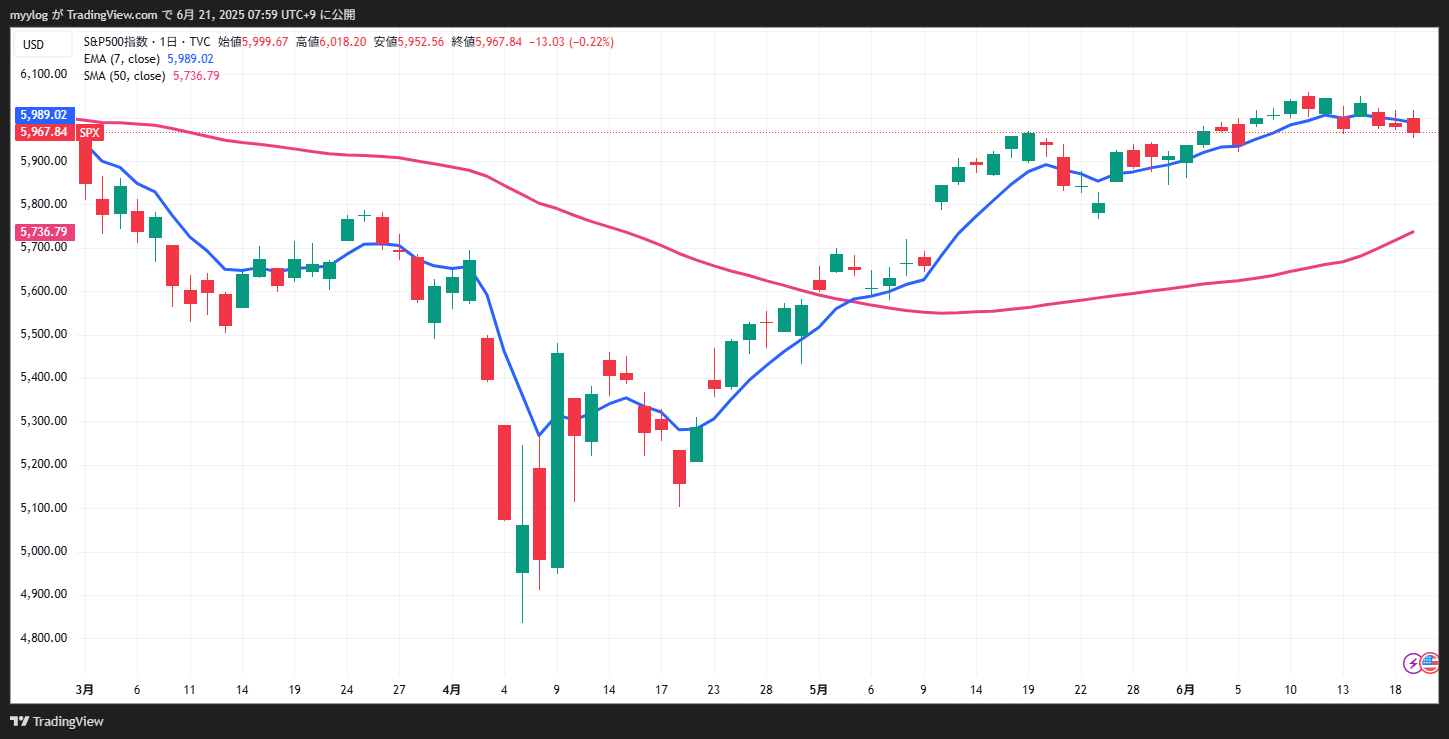Click the 3月 date axis label
This screenshot has width=1449, height=739.
click(85, 690)
